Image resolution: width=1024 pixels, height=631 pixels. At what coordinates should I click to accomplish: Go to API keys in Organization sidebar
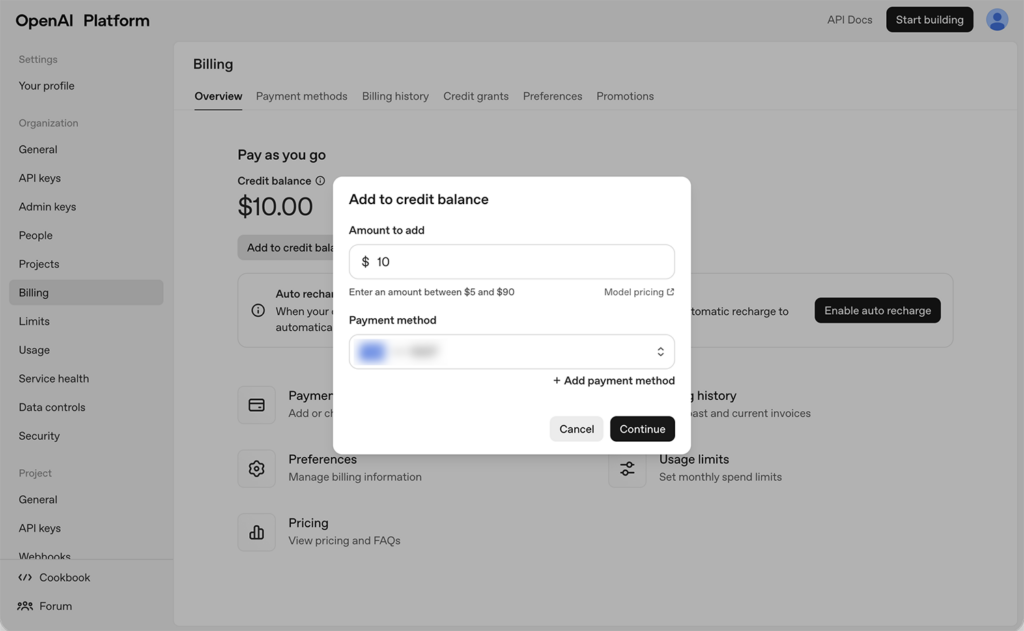click(40, 178)
